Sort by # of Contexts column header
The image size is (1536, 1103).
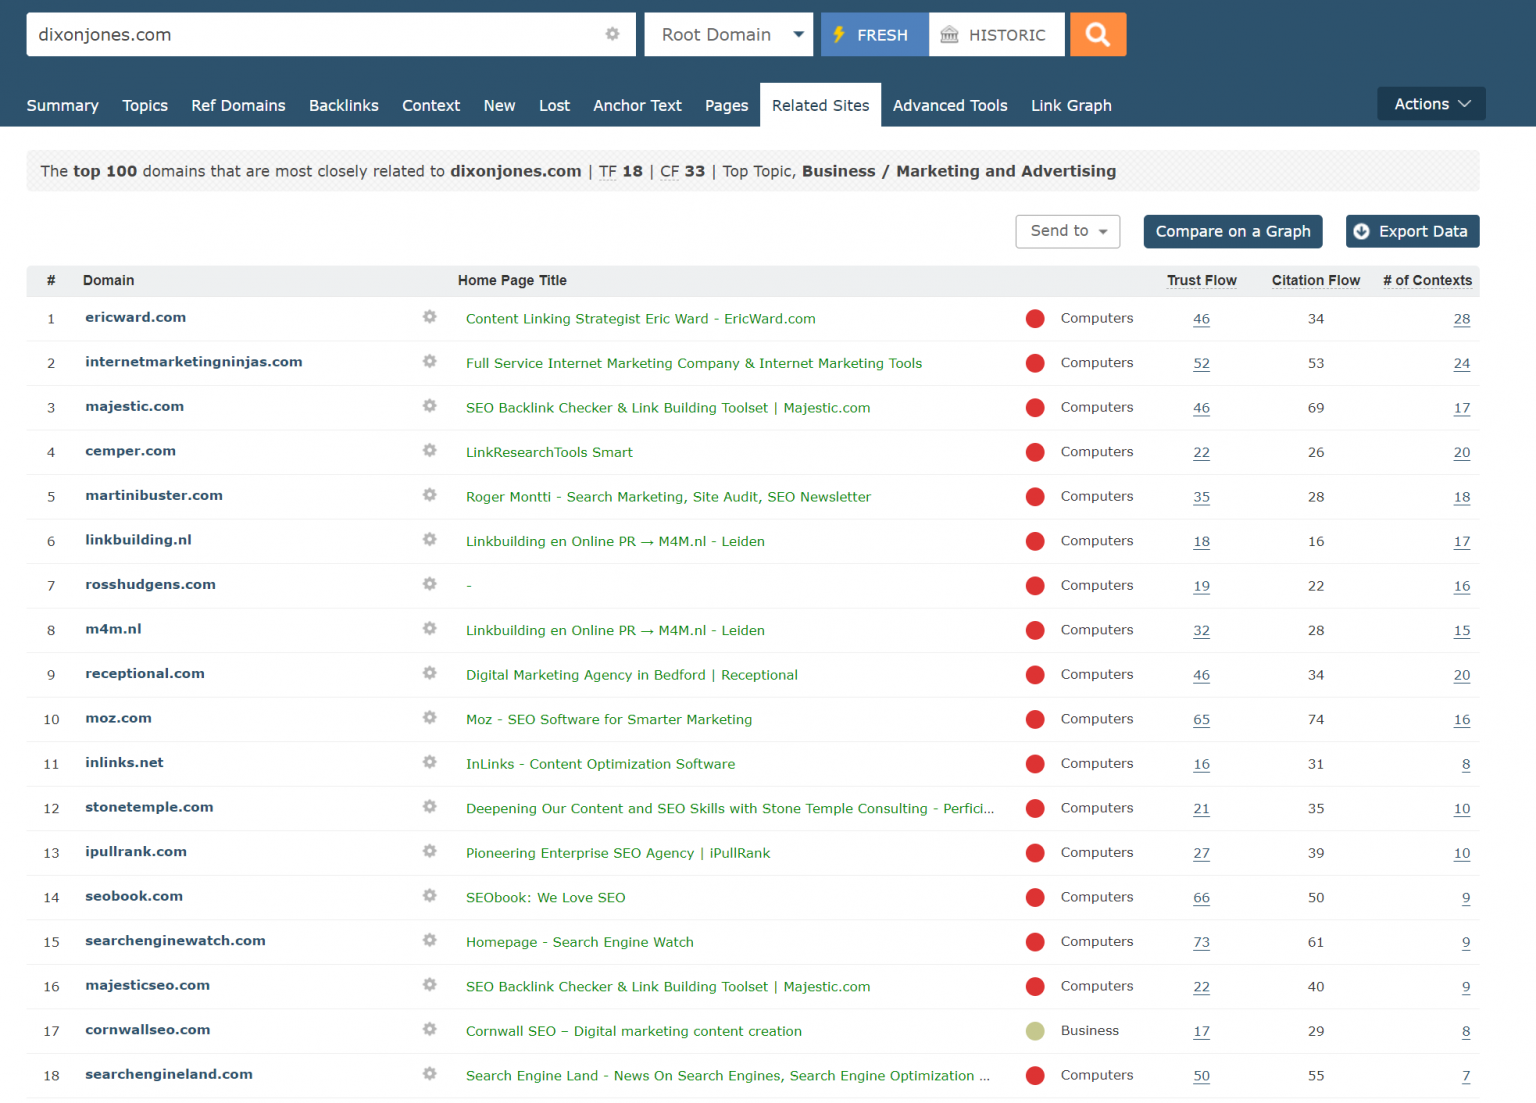[x=1427, y=280]
